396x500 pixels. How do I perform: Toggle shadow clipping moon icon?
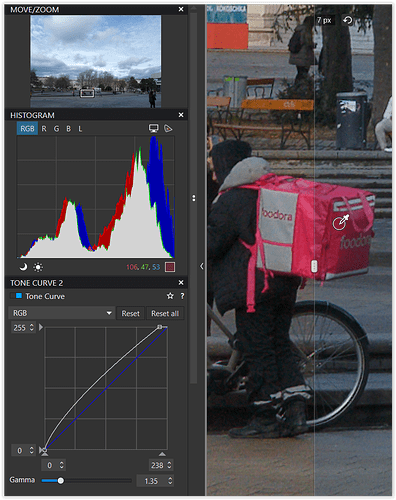[x=23, y=267]
